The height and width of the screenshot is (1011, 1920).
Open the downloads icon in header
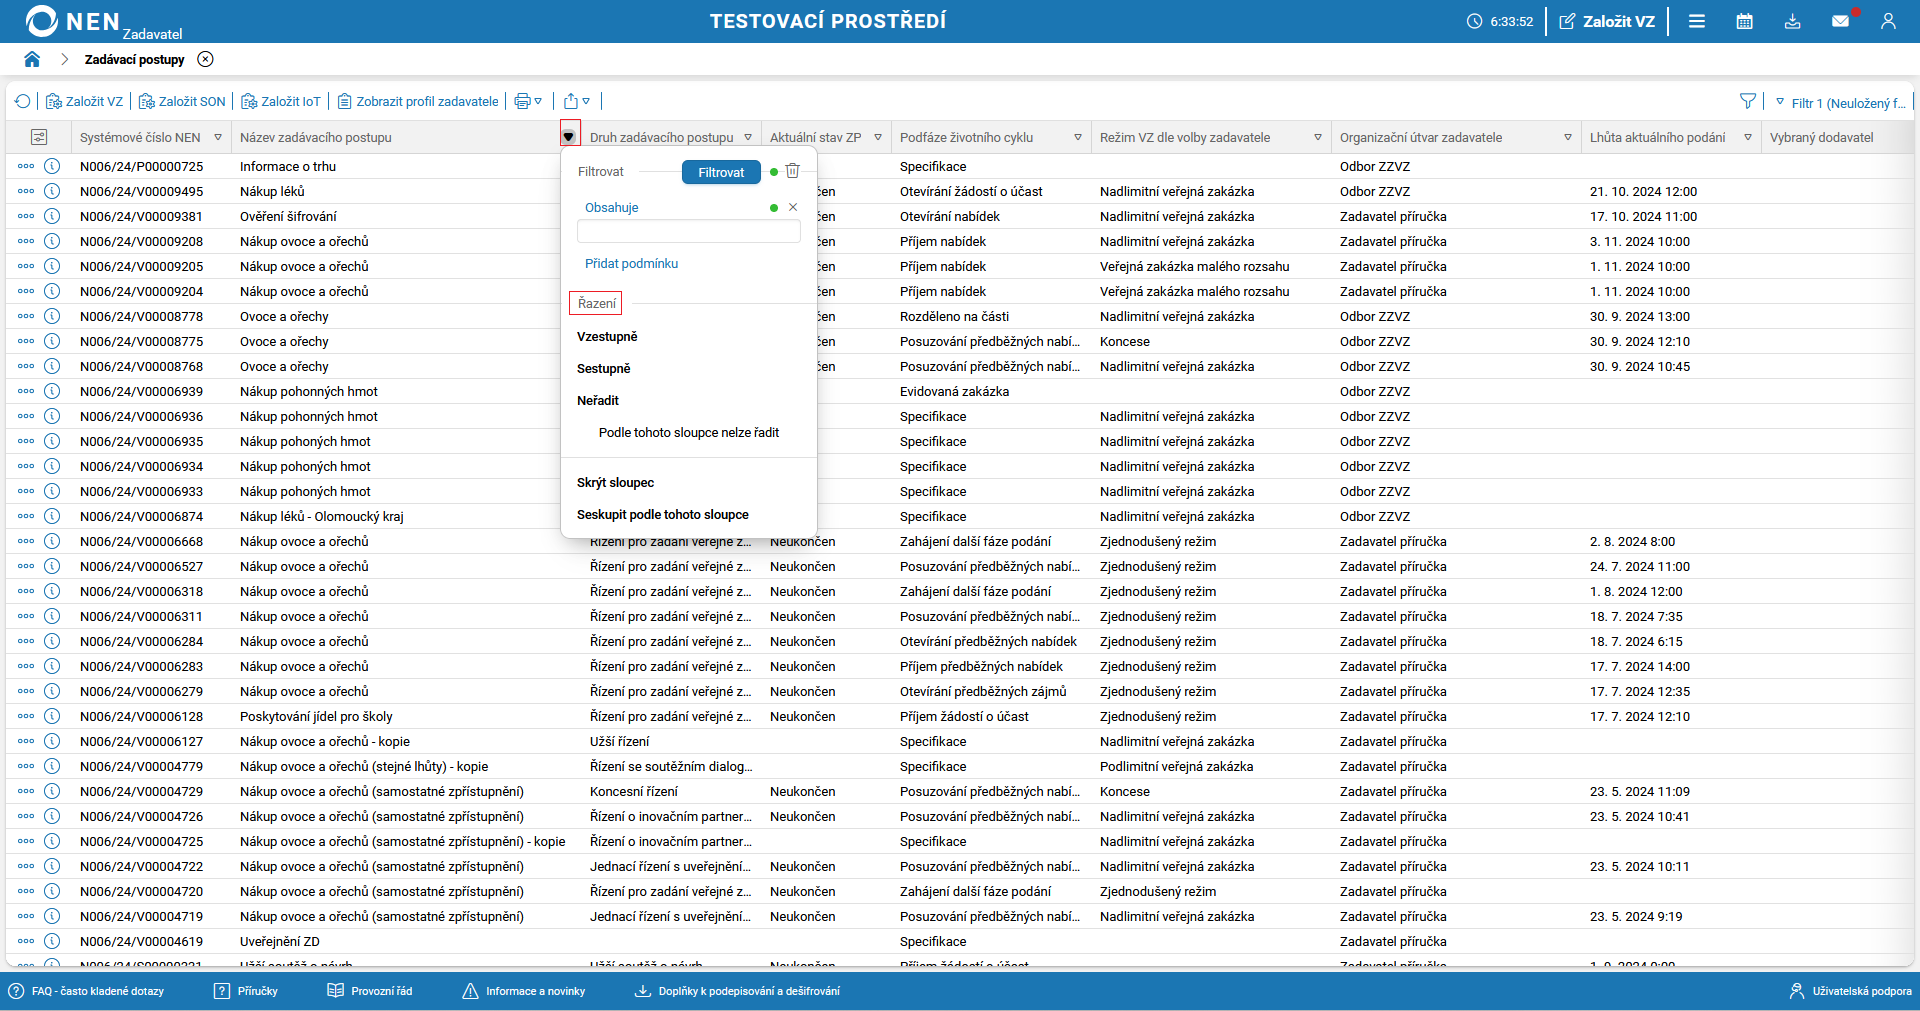1793,21
